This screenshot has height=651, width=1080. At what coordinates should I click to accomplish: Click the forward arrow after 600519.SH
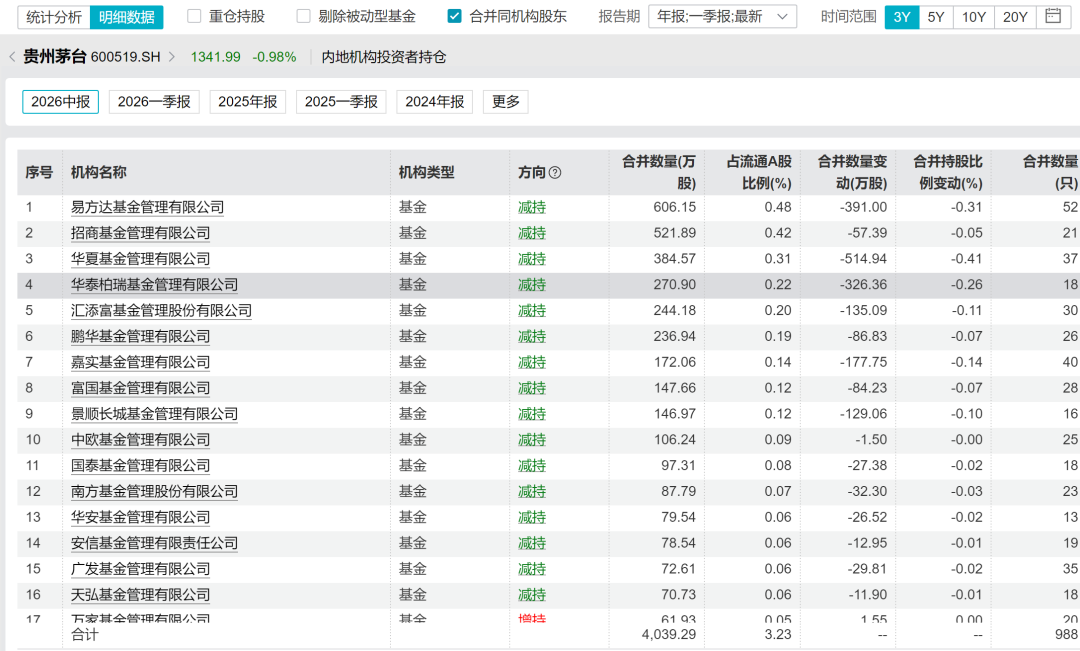(x=172, y=57)
